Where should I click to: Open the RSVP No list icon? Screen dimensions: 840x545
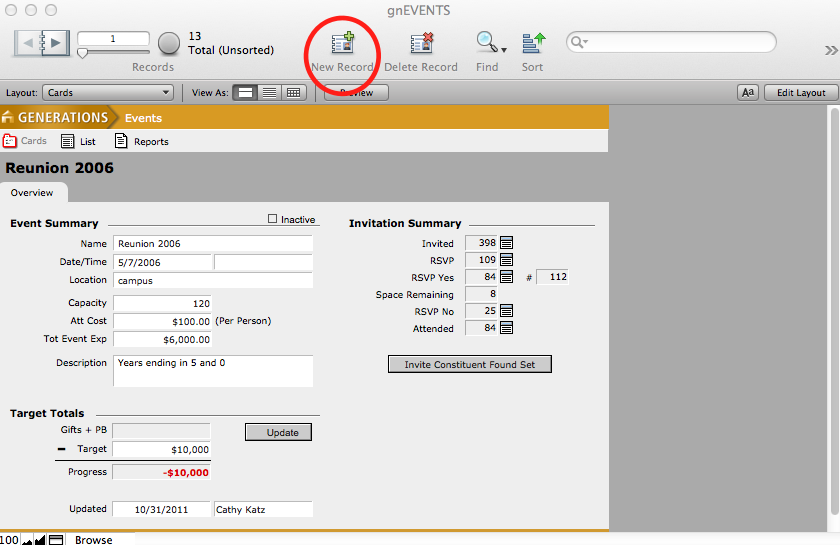pyautogui.click(x=506, y=311)
